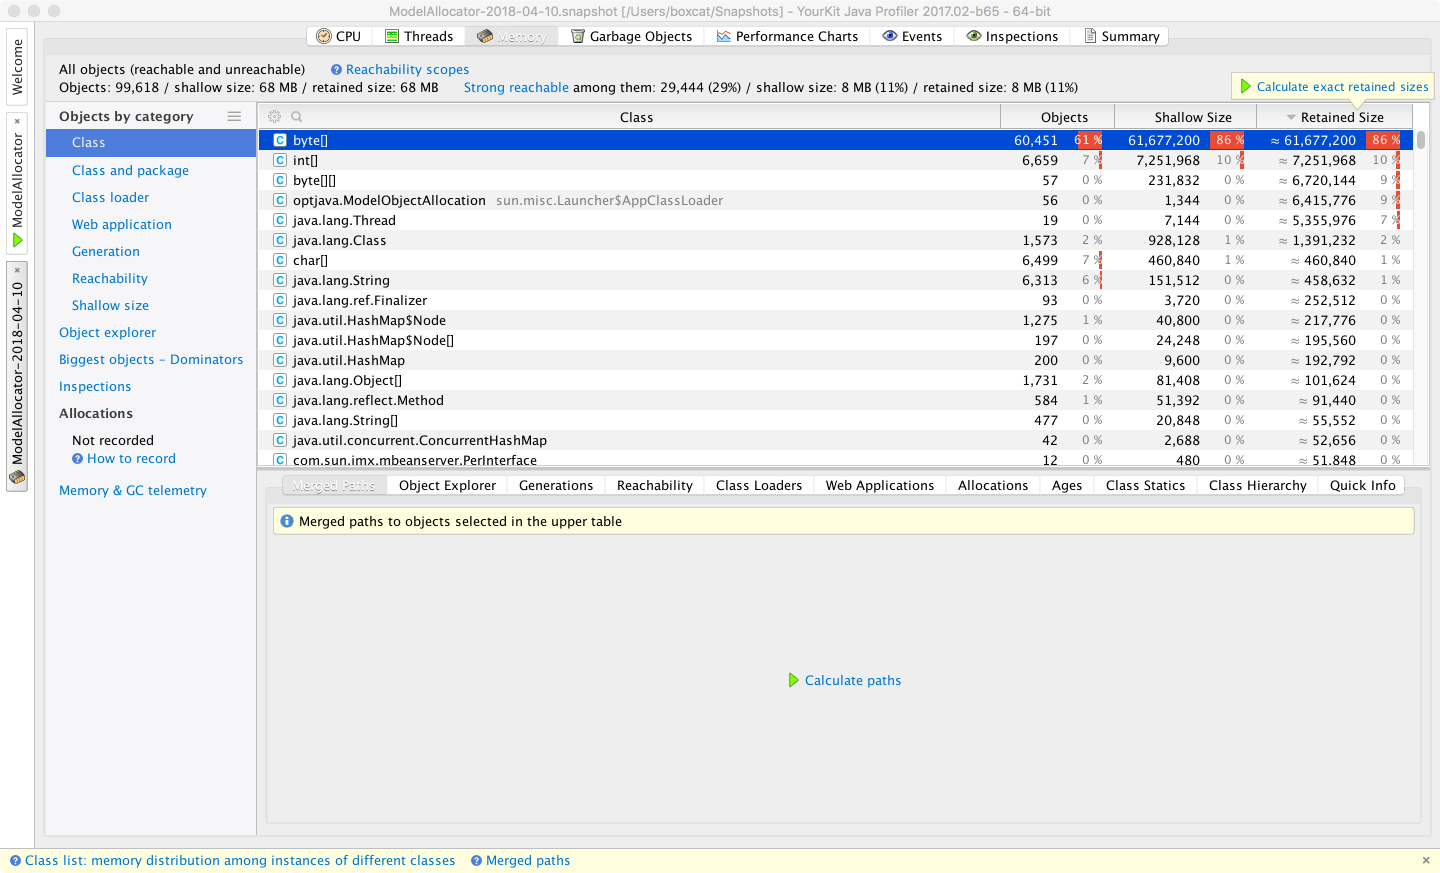This screenshot has width=1440, height=873.
Task: Click the green Calculate paths play icon
Action: coord(794,680)
